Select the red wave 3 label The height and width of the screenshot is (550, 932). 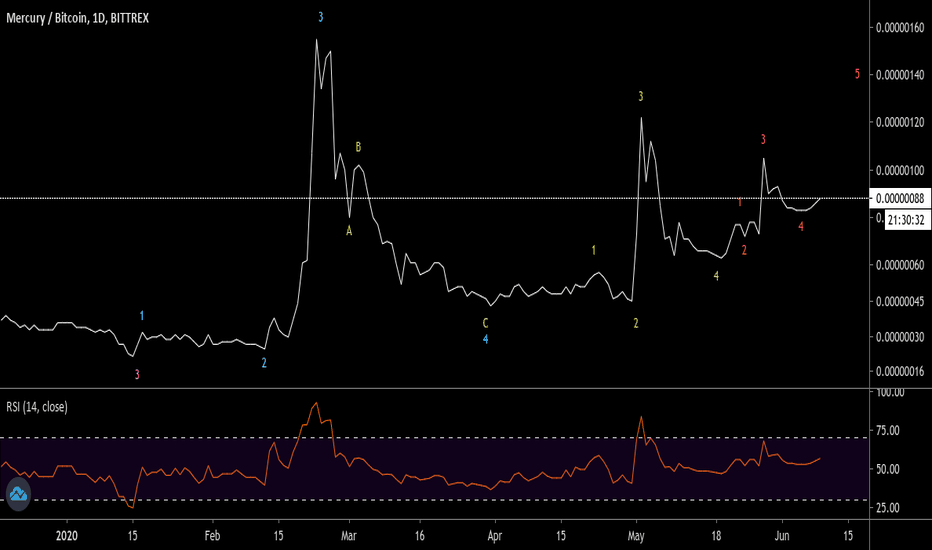click(x=763, y=140)
